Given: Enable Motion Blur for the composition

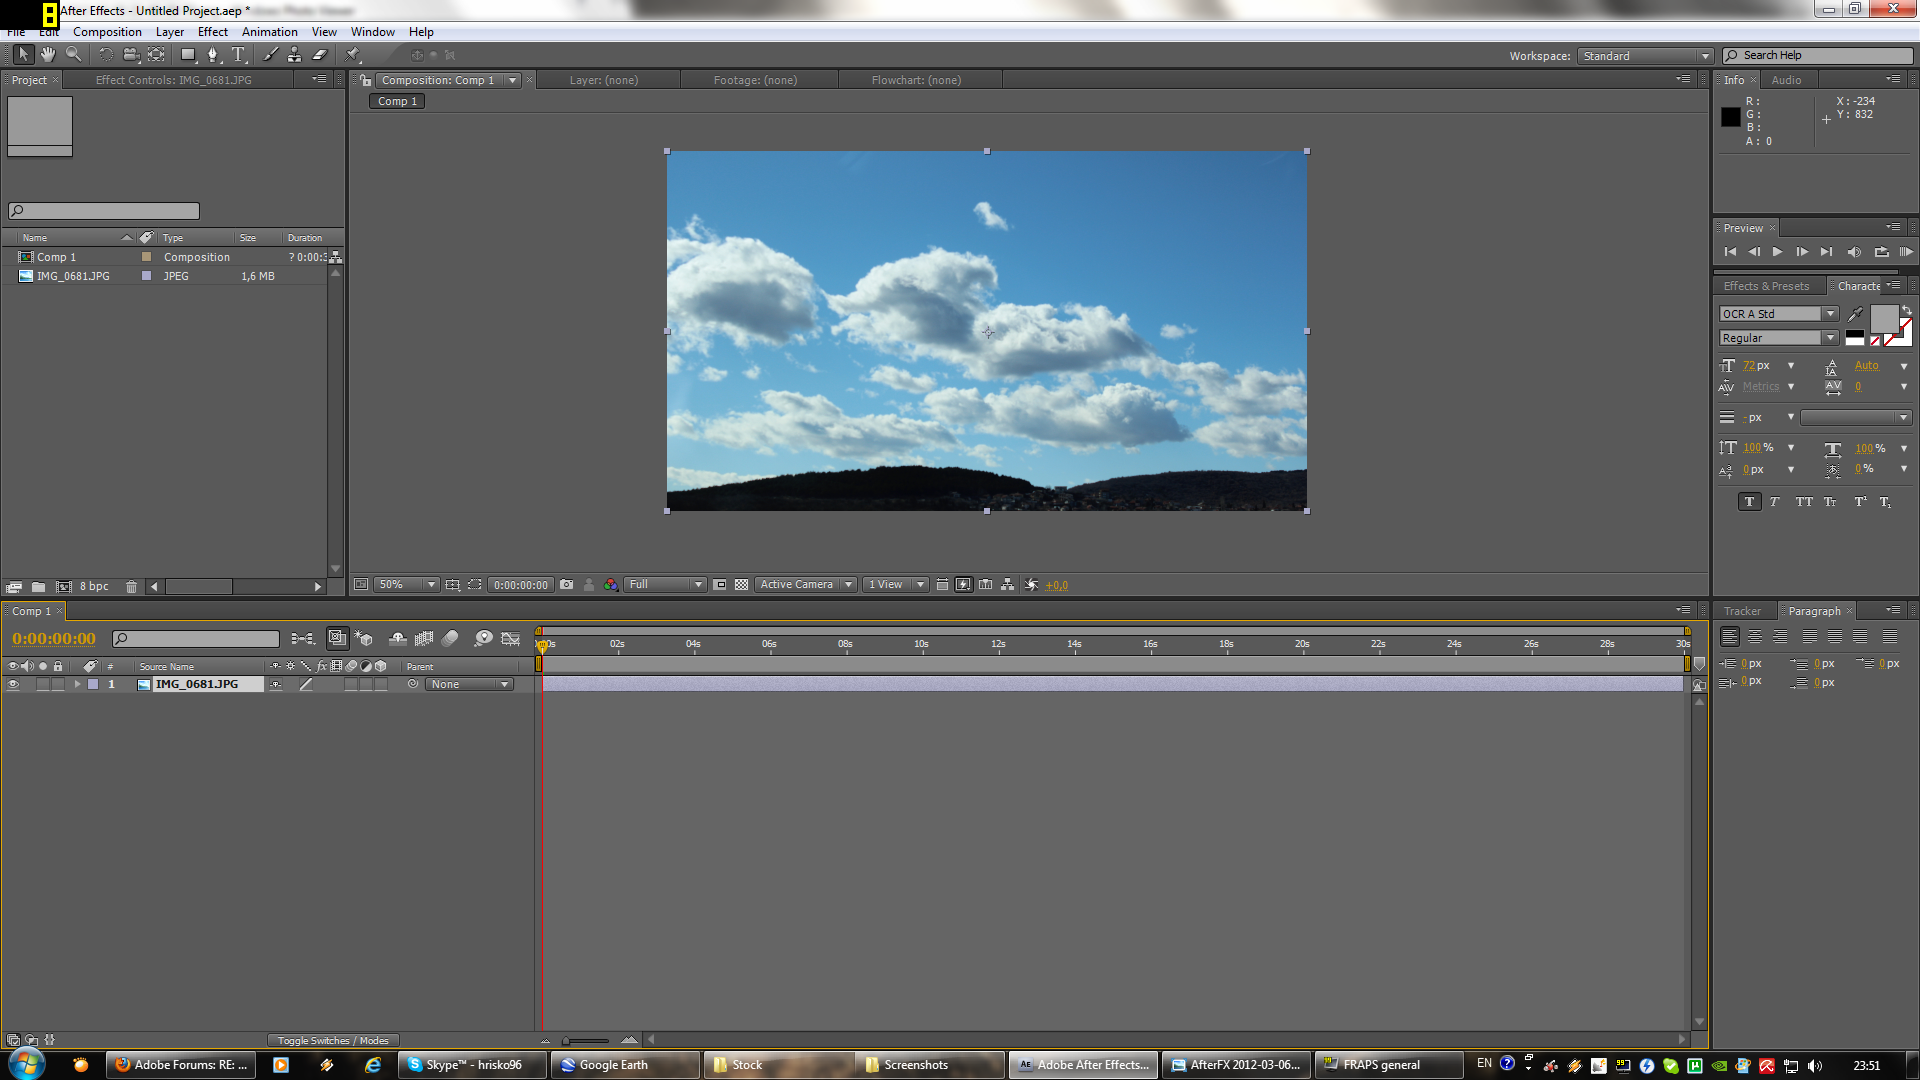Looking at the screenshot, I should 450,638.
